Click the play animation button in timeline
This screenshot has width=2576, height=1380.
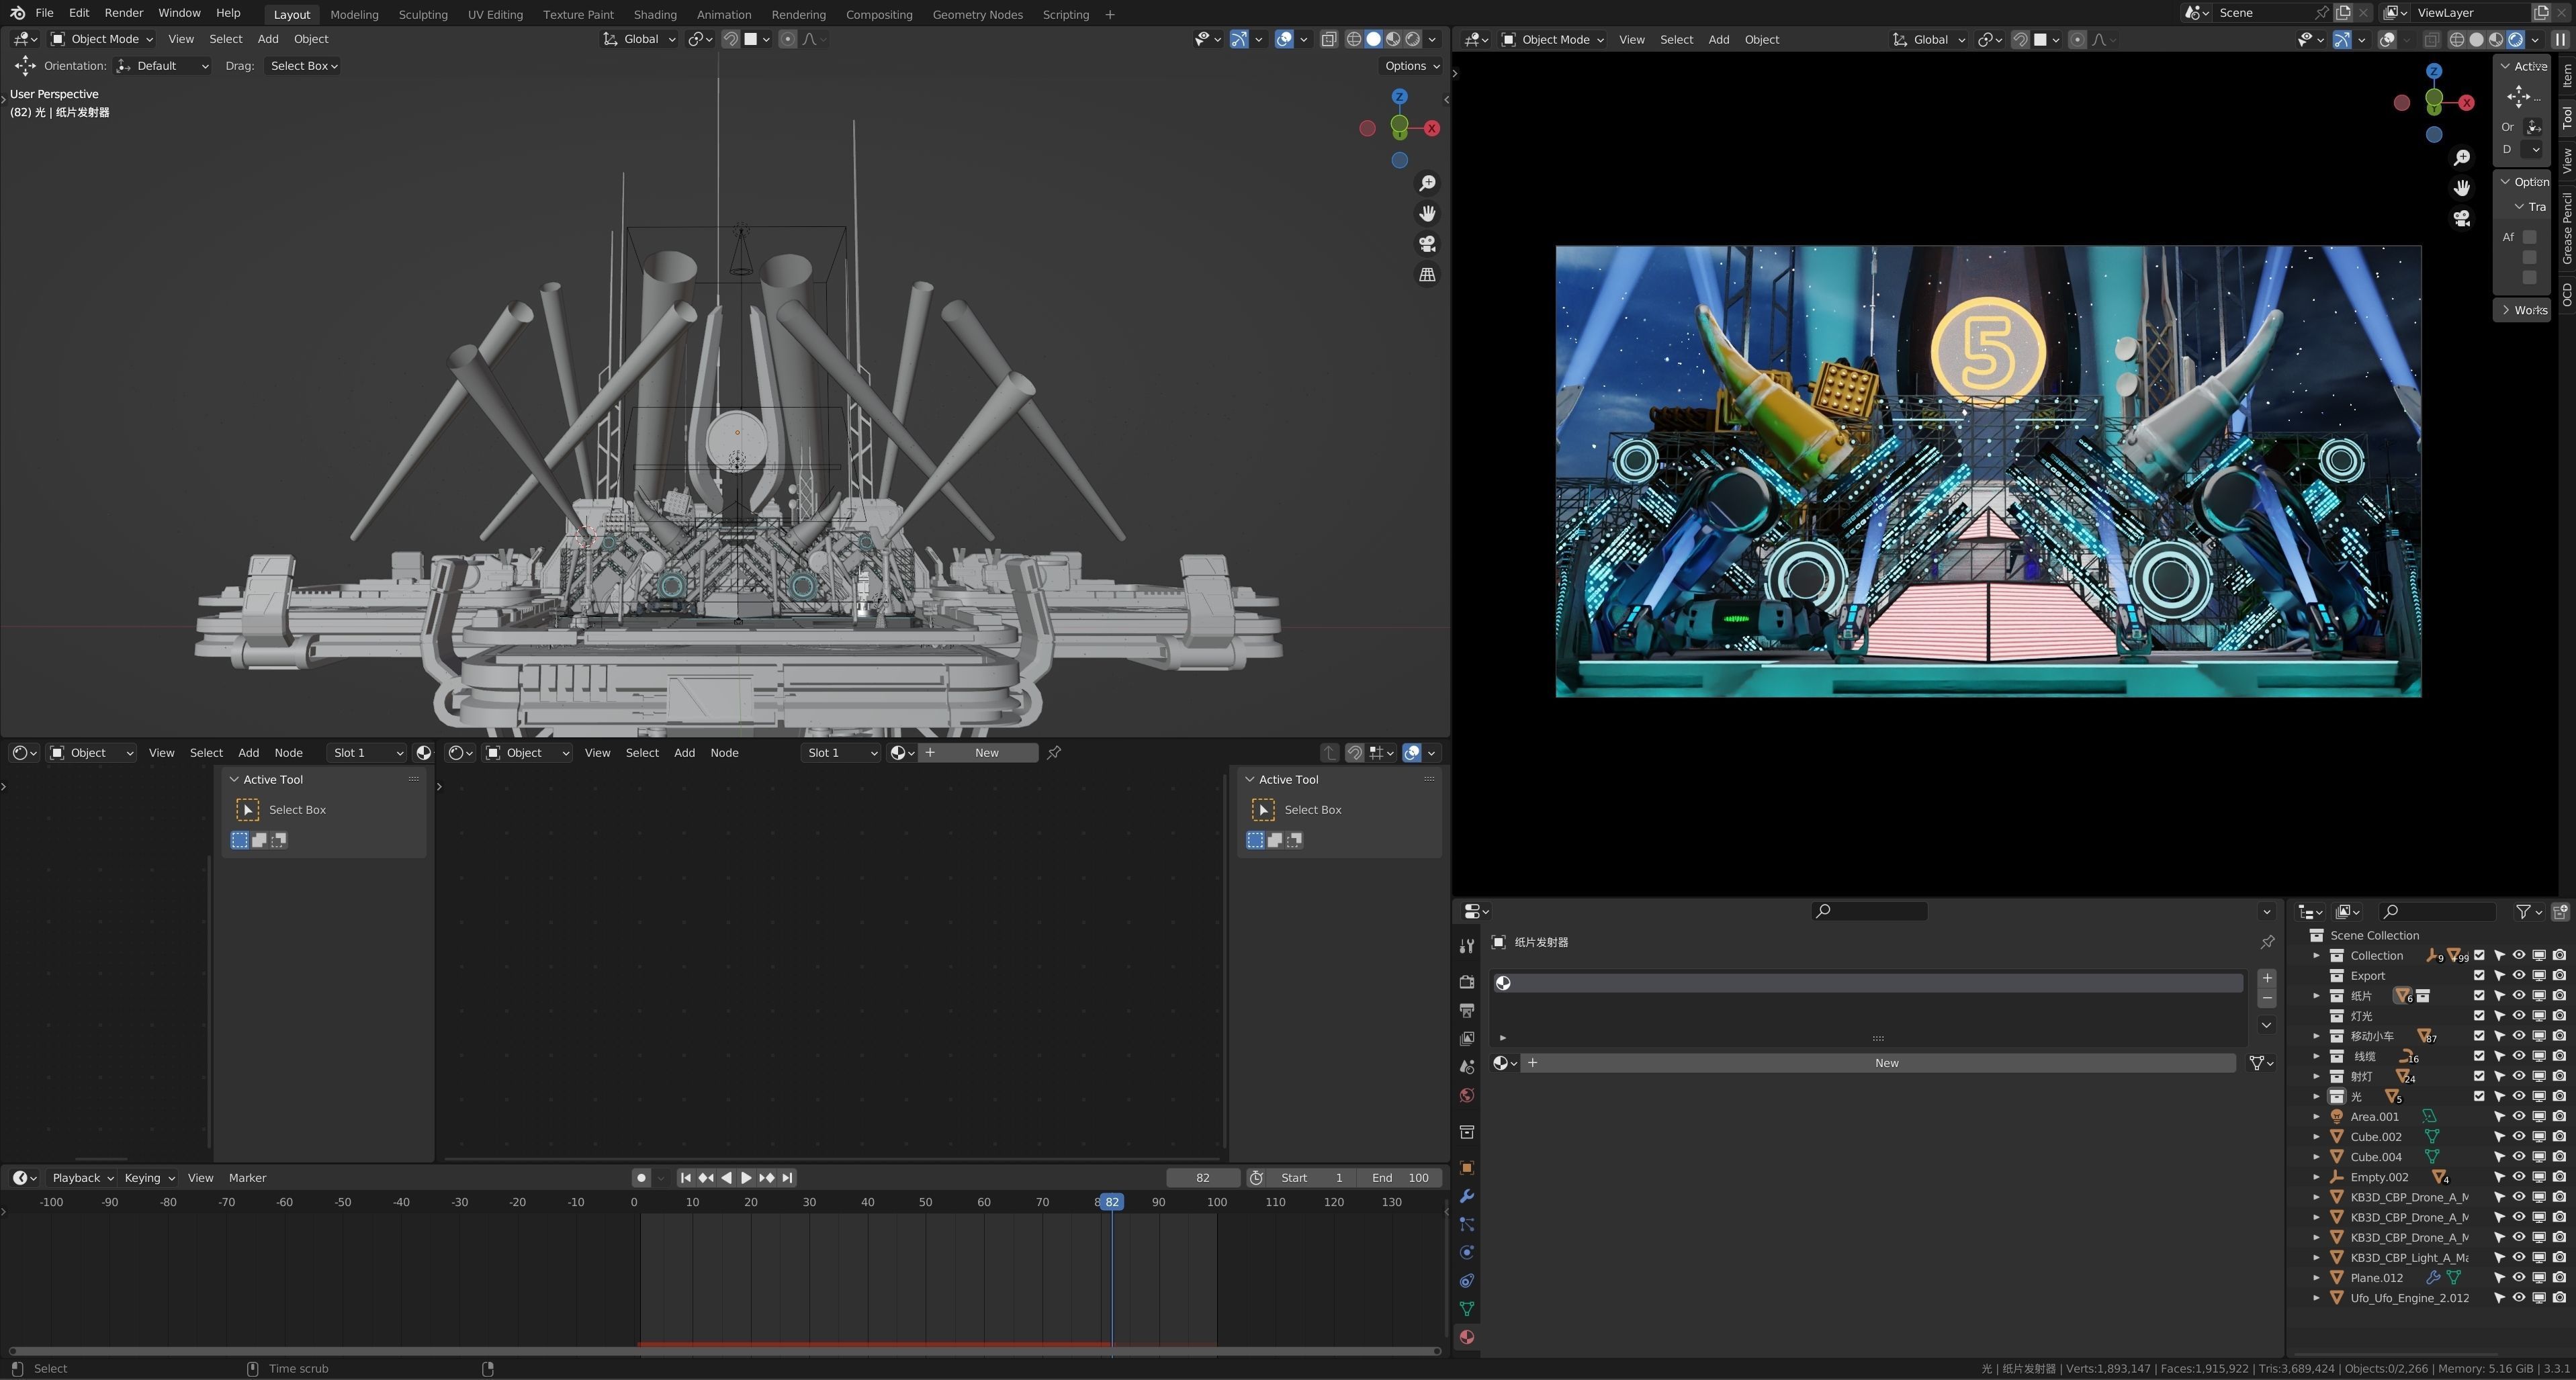tap(746, 1178)
